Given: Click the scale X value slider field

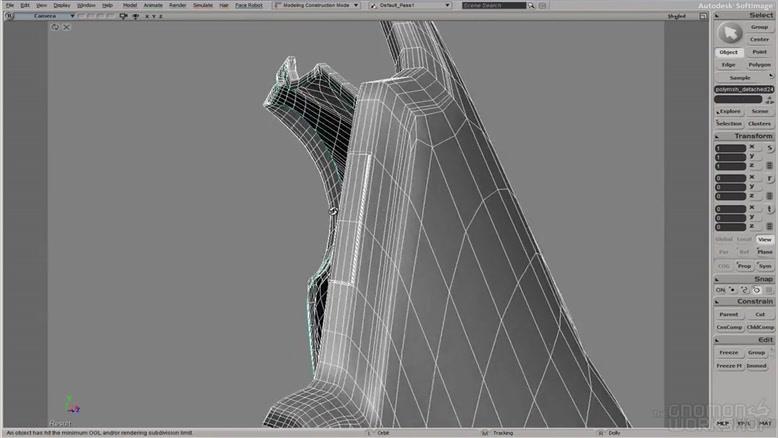Looking at the screenshot, I should pyautogui.click(x=729, y=148).
